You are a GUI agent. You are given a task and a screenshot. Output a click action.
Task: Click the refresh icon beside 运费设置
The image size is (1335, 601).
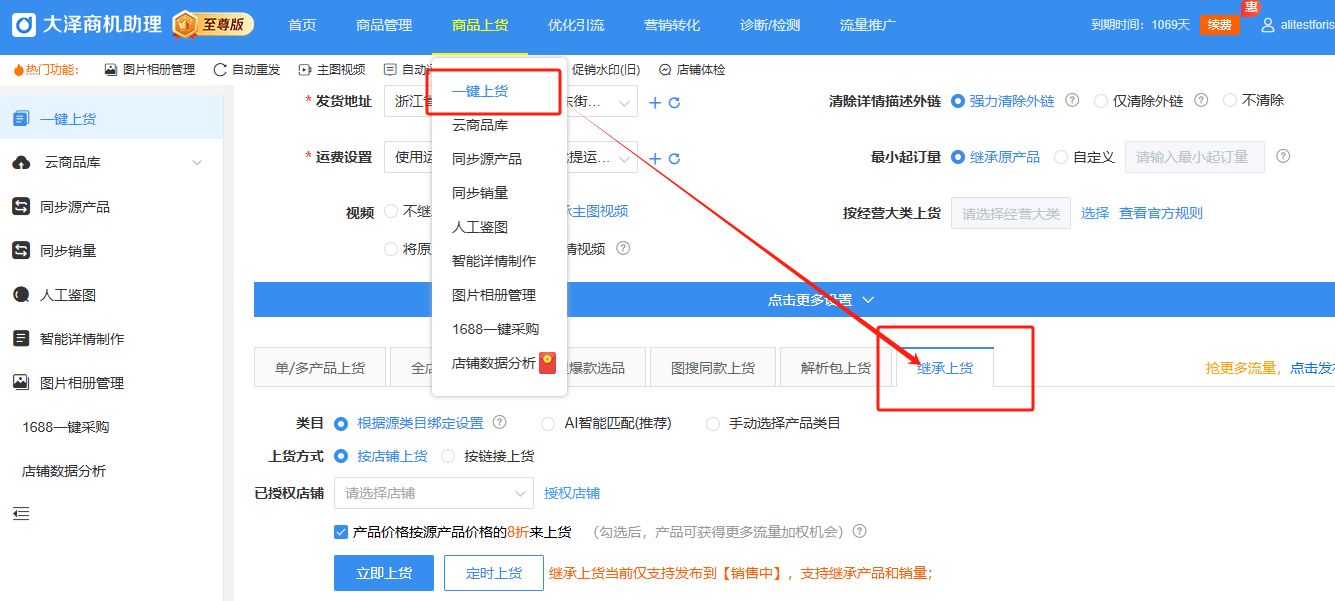point(674,159)
